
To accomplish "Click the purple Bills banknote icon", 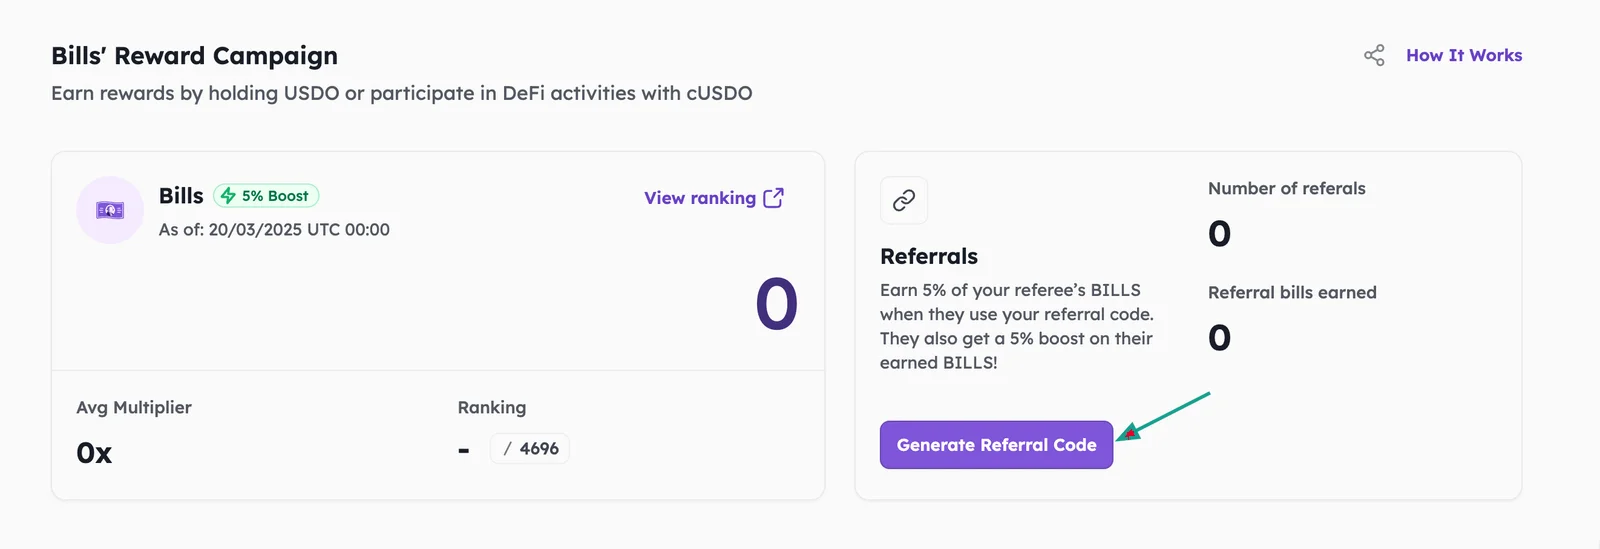I will (110, 210).
